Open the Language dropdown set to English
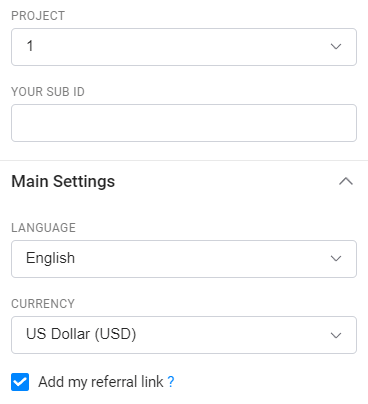 point(184,259)
